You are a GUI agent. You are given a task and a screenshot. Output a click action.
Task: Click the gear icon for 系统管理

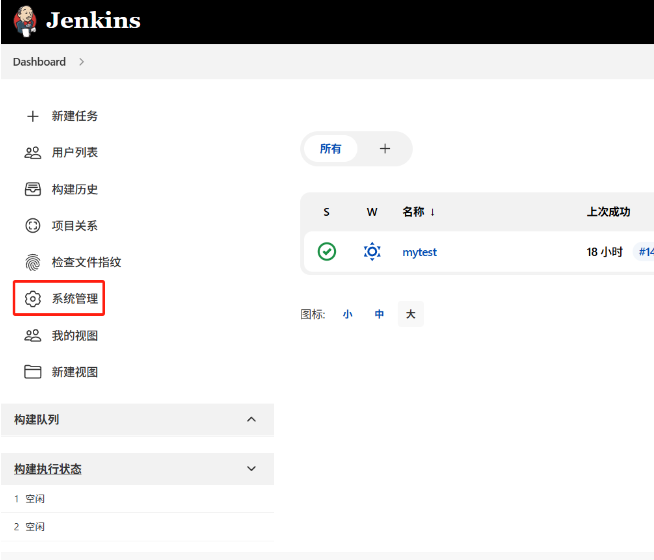pos(33,299)
